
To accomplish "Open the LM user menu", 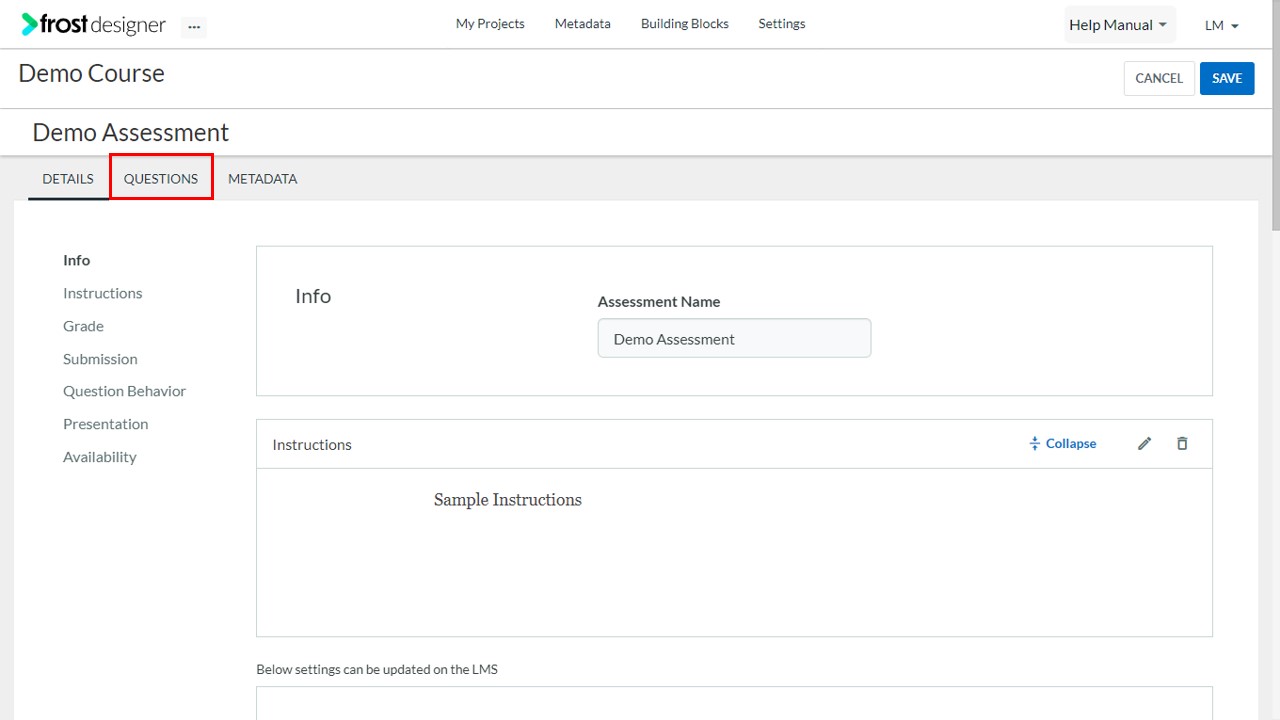I will coord(1222,25).
